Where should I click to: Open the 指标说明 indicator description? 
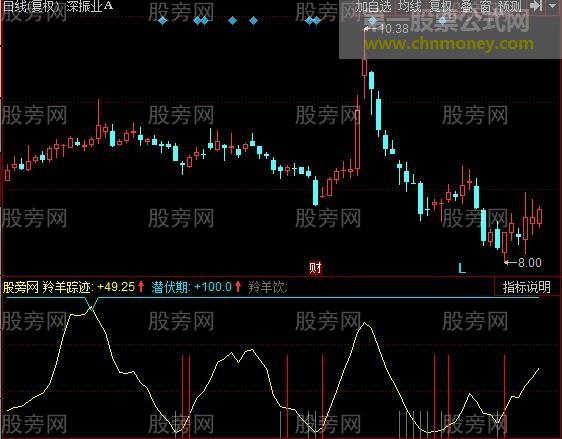527,287
